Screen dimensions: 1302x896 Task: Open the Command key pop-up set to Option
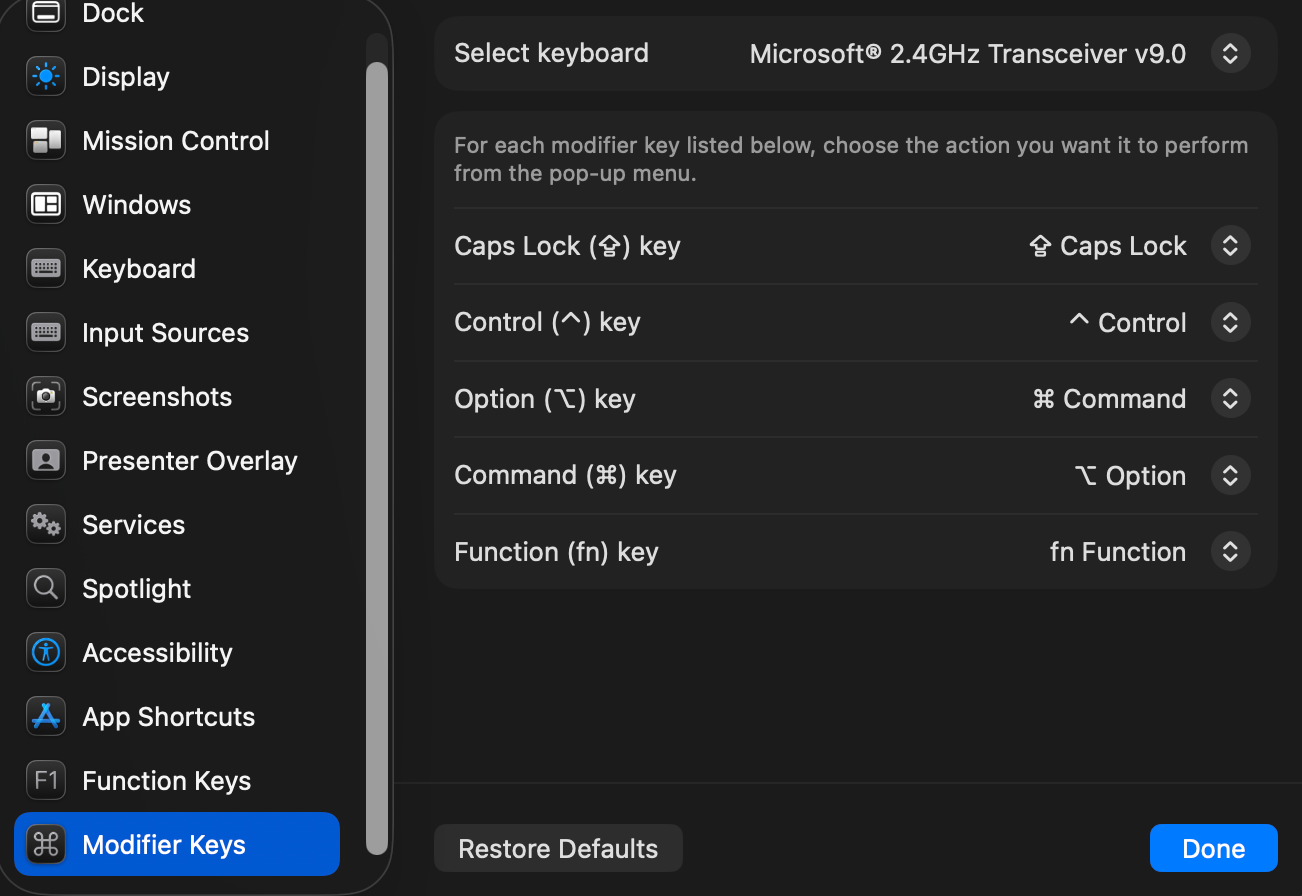1230,476
